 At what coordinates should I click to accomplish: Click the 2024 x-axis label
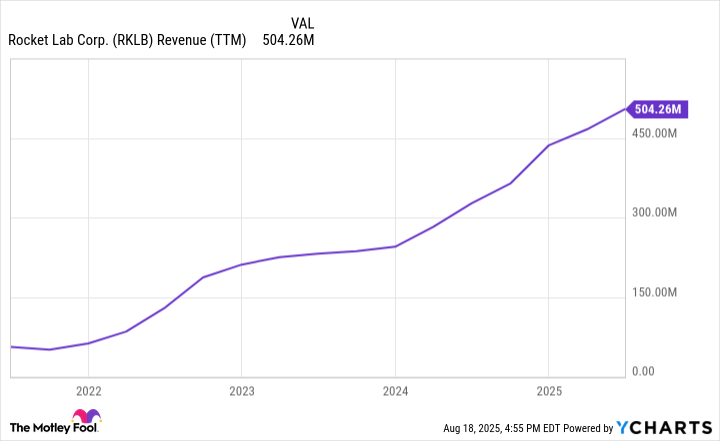[395, 391]
